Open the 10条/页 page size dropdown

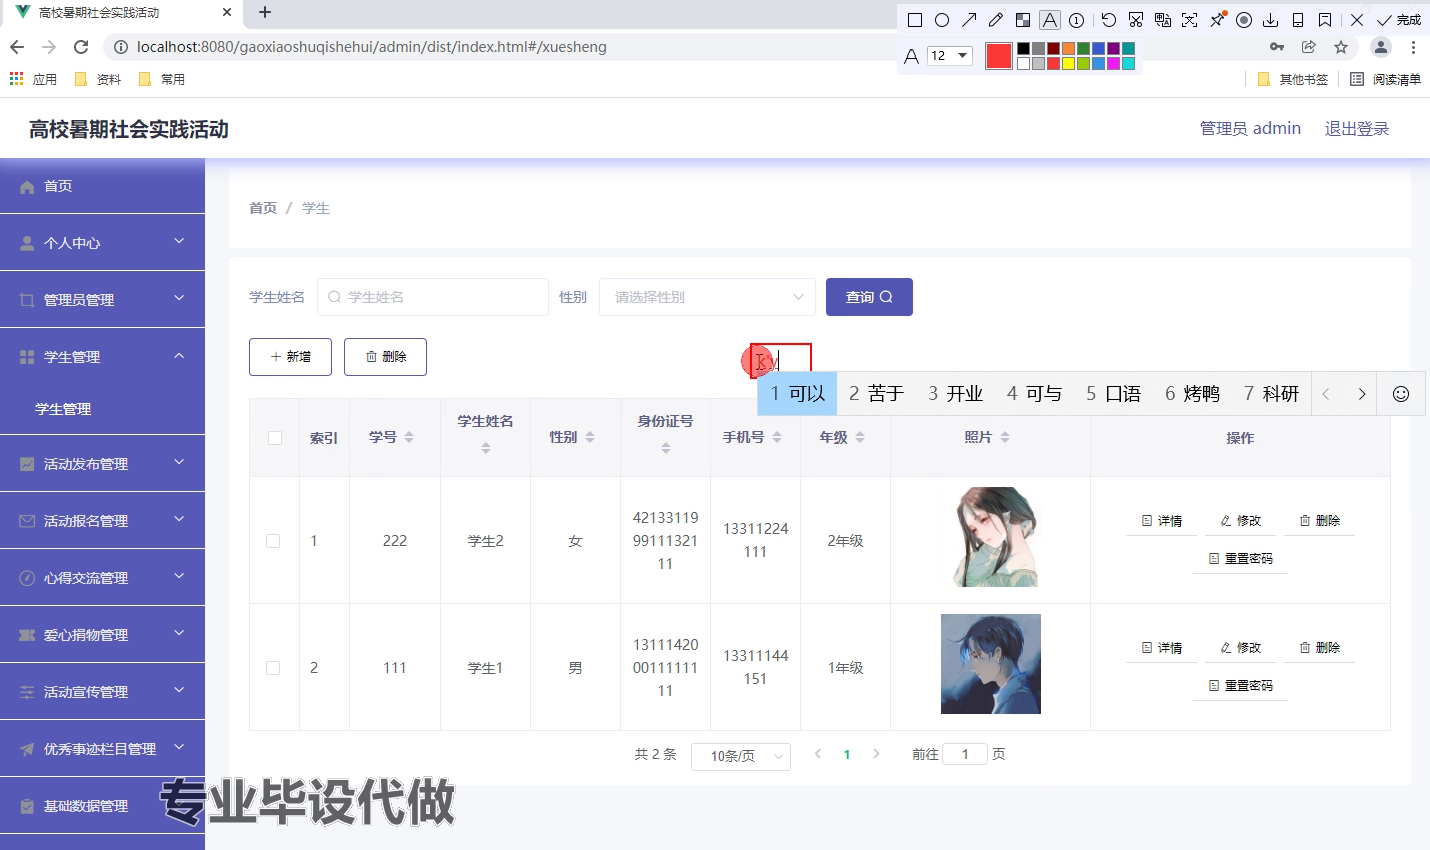click(741, 756)
